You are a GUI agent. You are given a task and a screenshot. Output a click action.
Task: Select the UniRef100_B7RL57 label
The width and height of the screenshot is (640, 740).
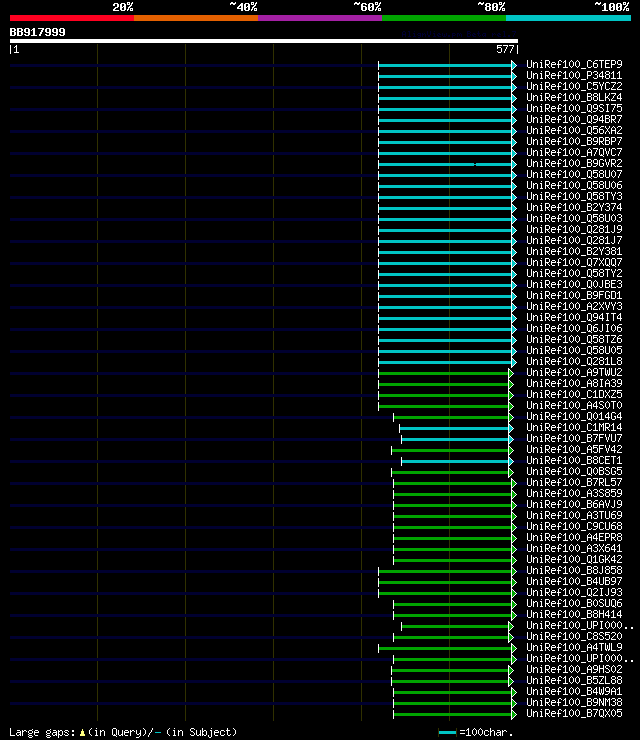point(574,483)
